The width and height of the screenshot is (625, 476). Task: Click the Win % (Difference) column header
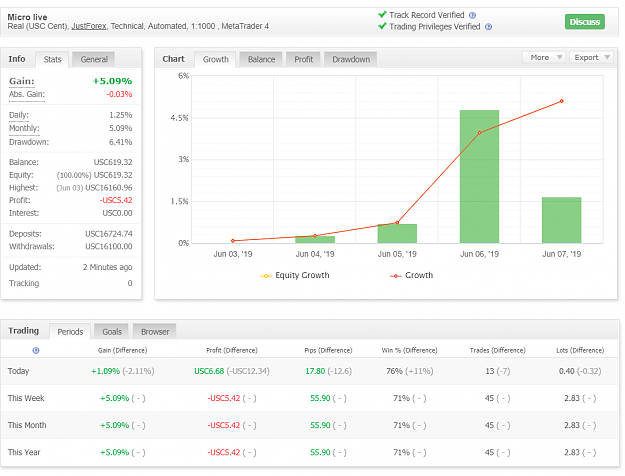(409, 350)
